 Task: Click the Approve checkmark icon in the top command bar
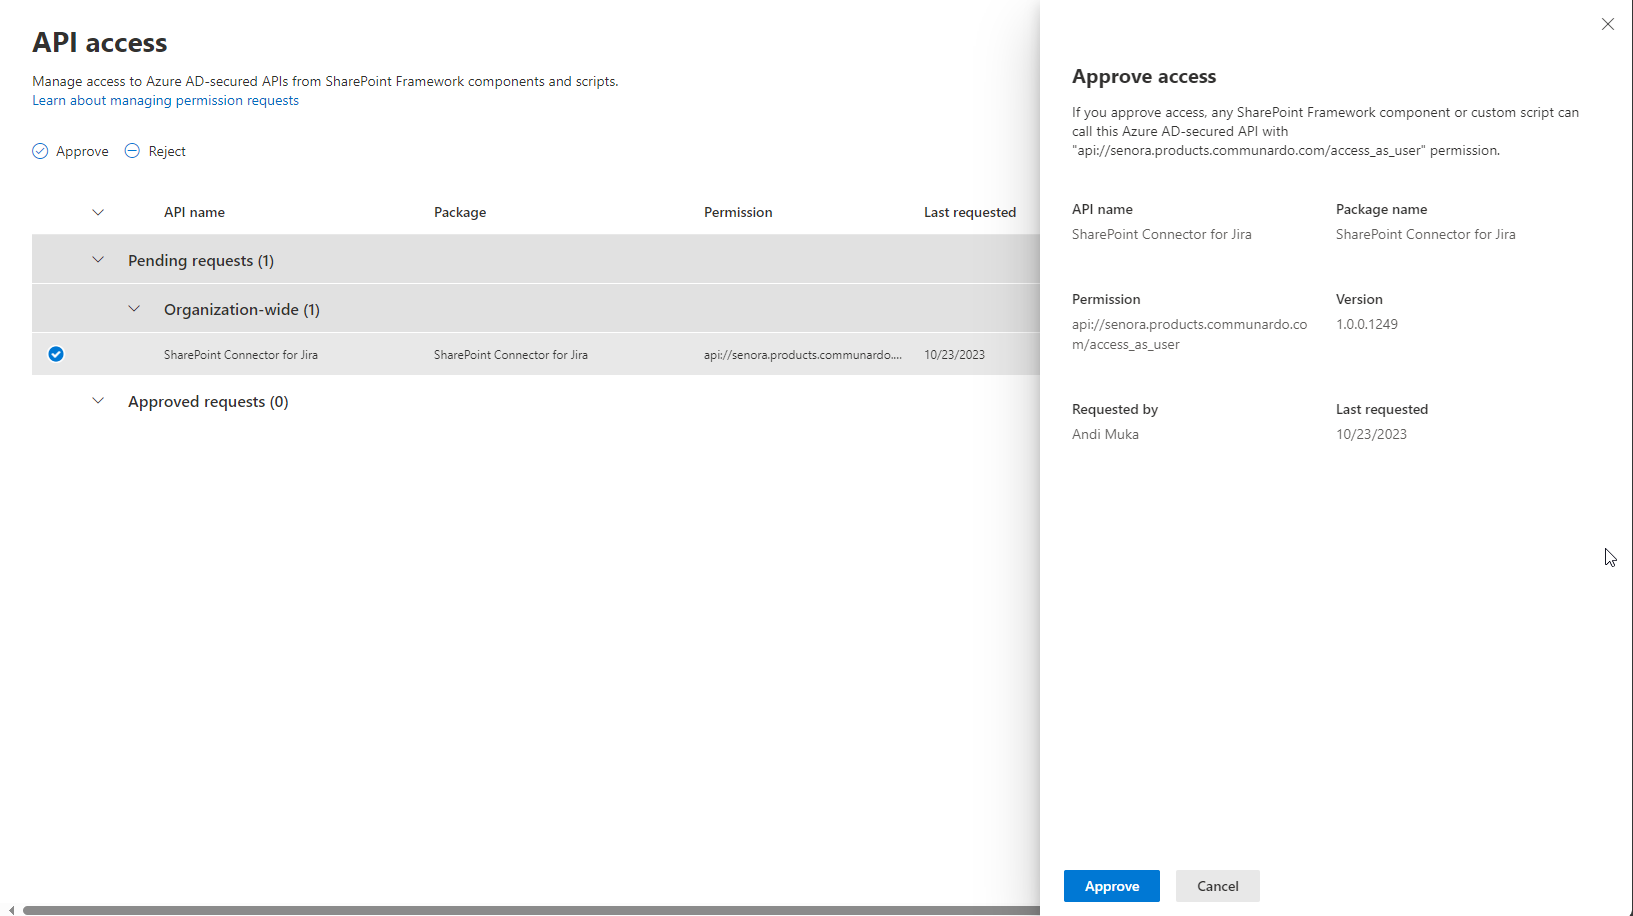(40, 151)
